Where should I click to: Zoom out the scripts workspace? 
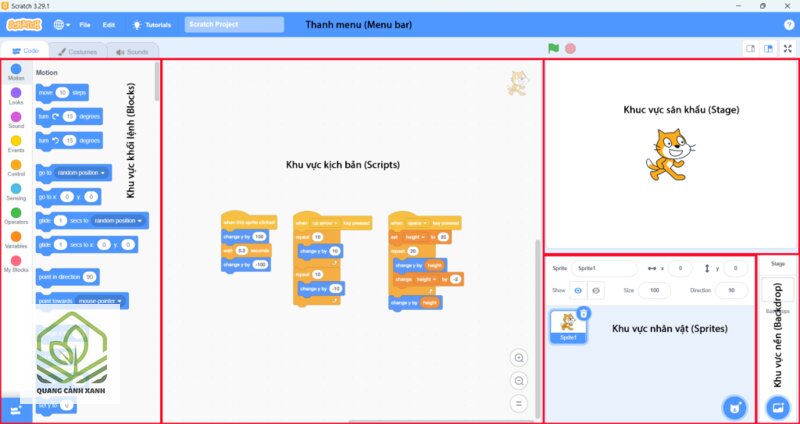[x=518, y=381]
